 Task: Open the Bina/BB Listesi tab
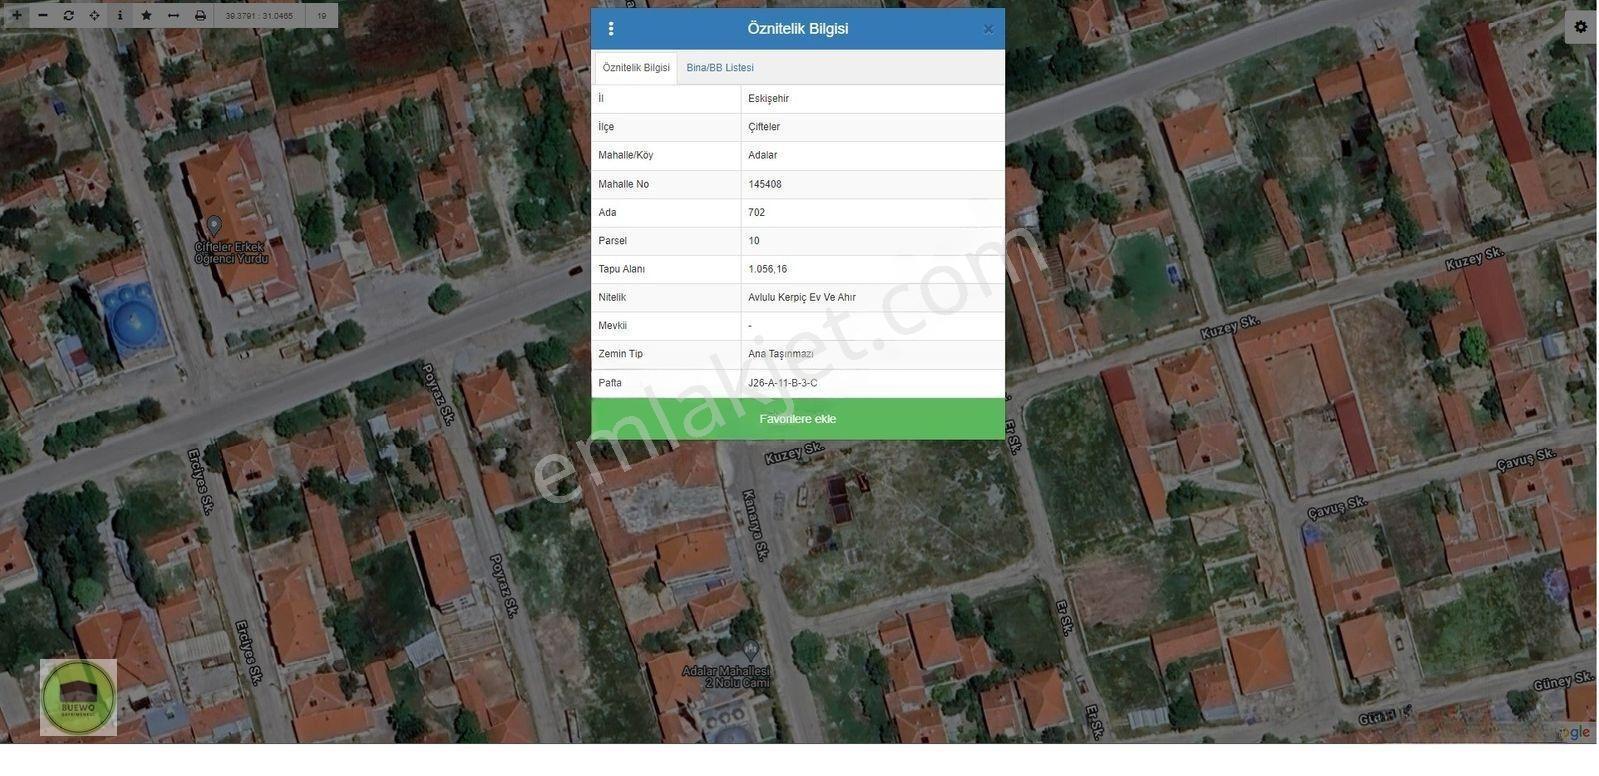720,68
